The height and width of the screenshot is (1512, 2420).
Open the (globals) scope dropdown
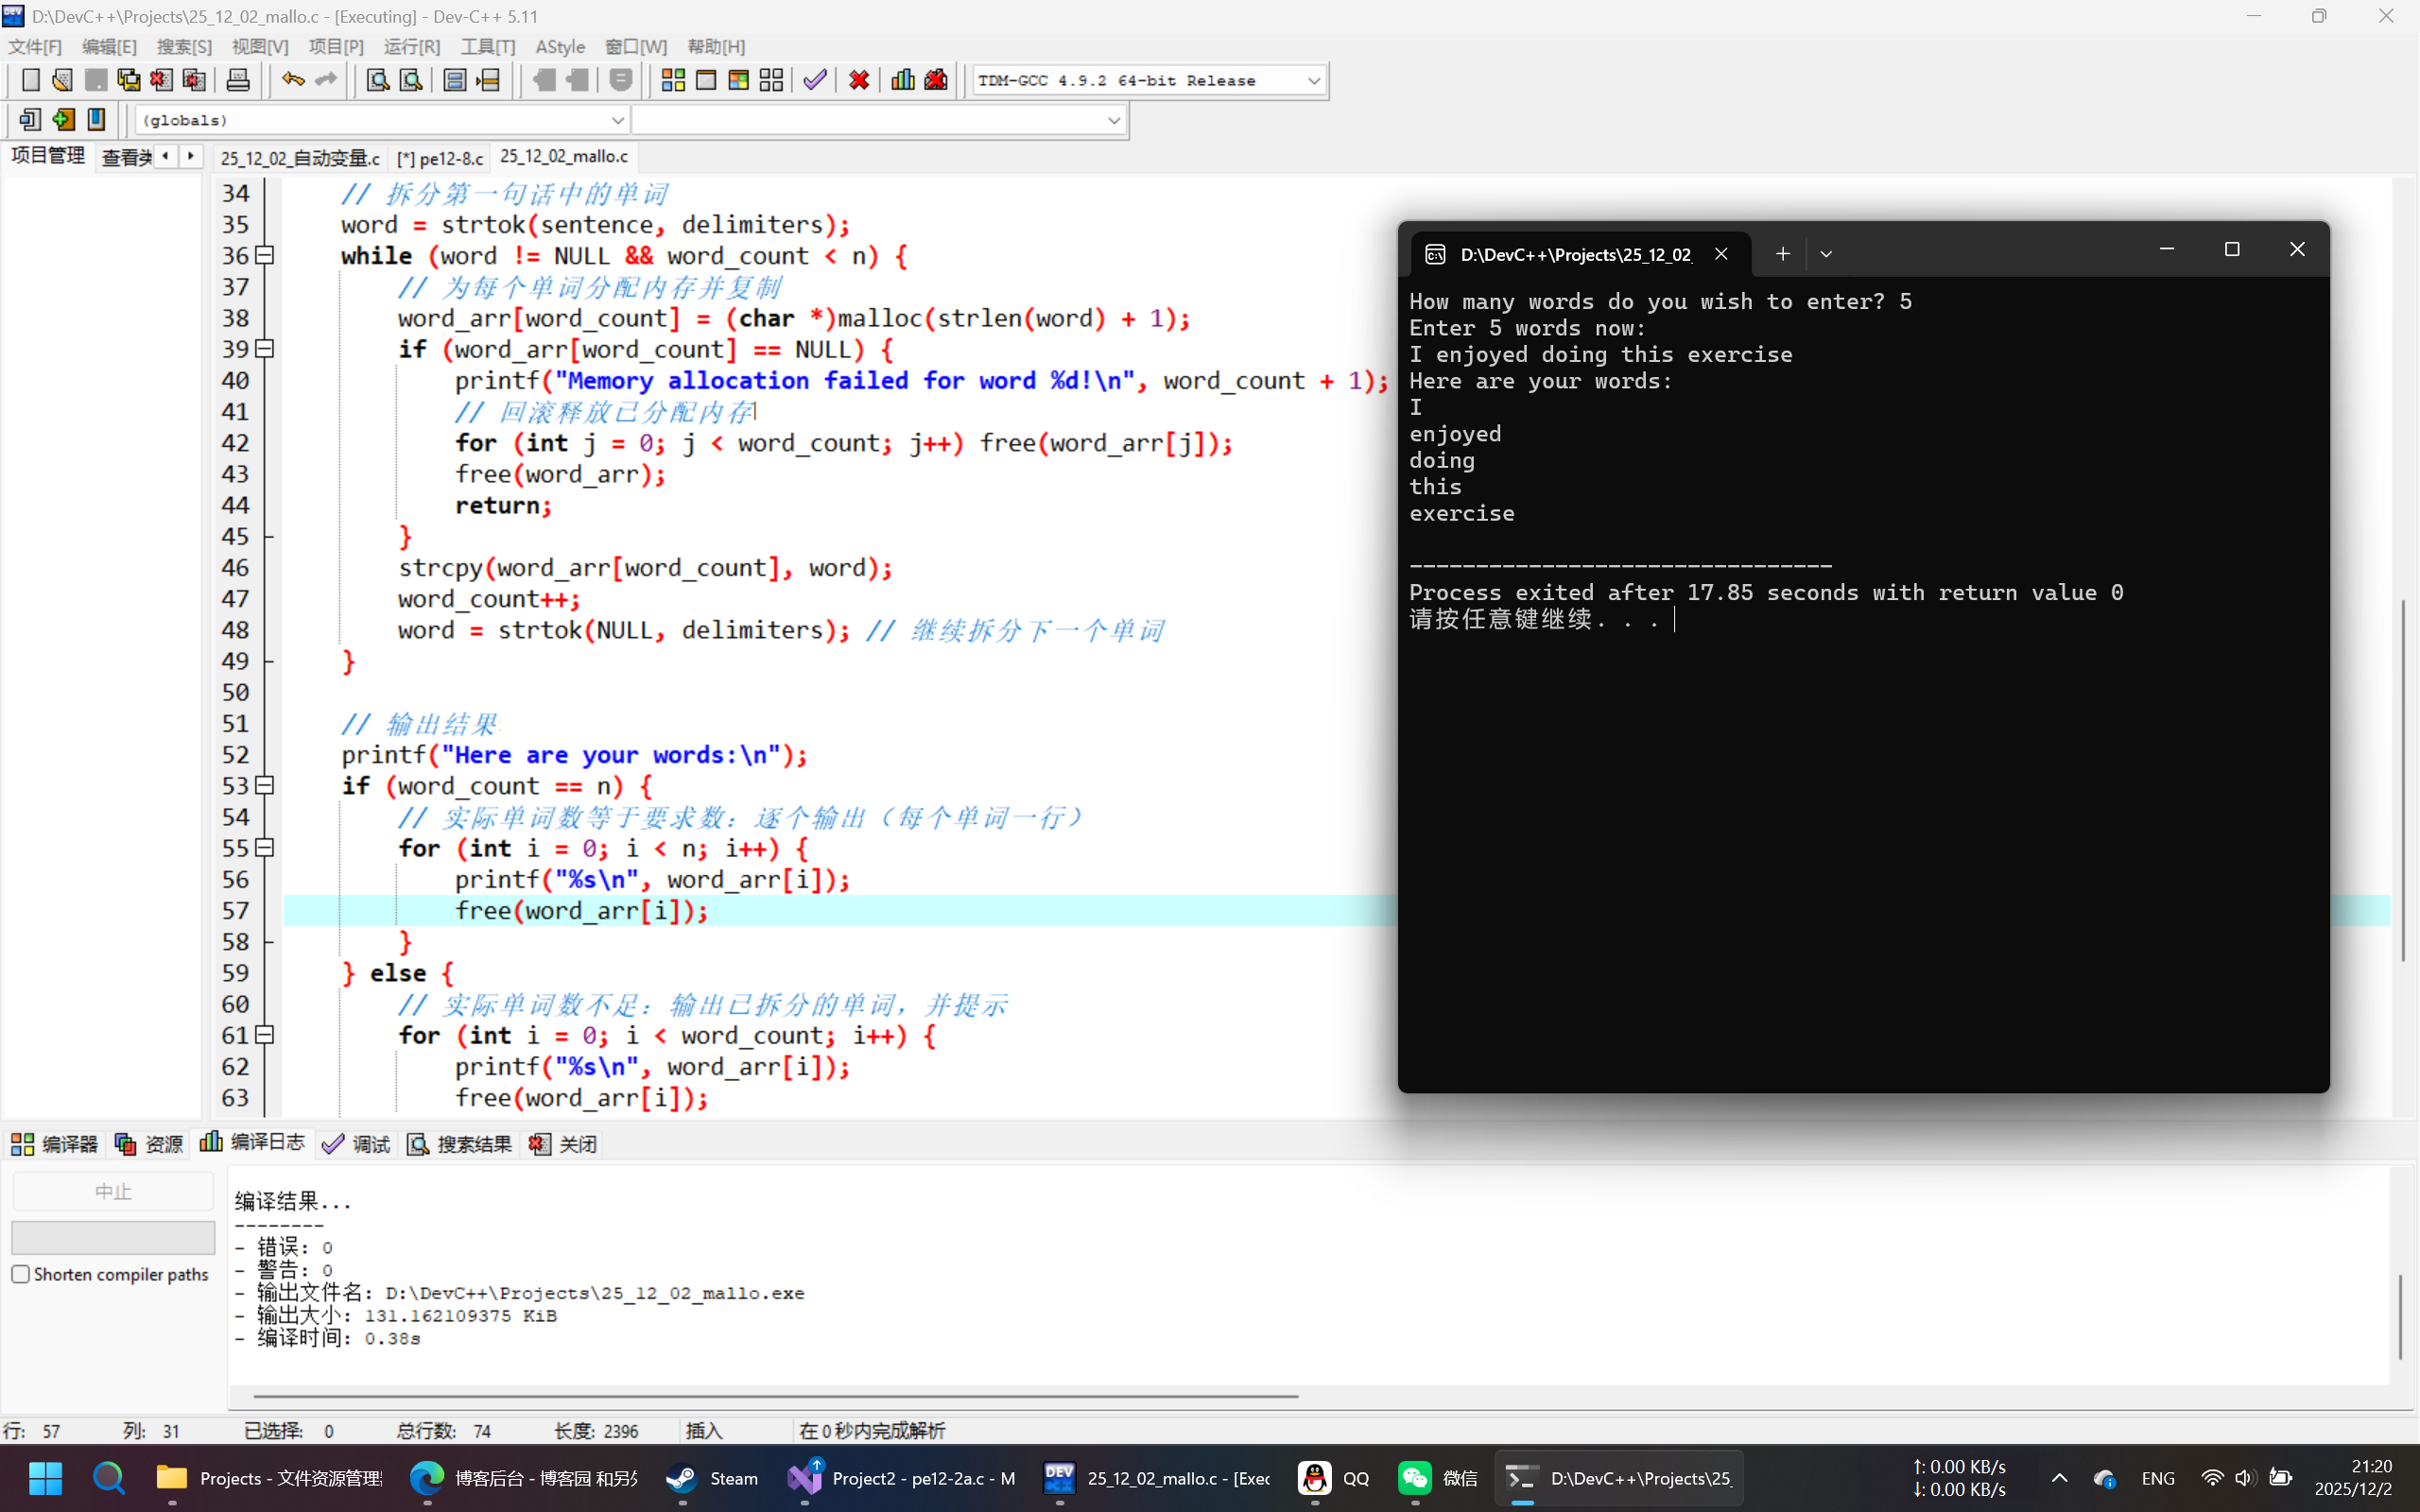point(617,120)
